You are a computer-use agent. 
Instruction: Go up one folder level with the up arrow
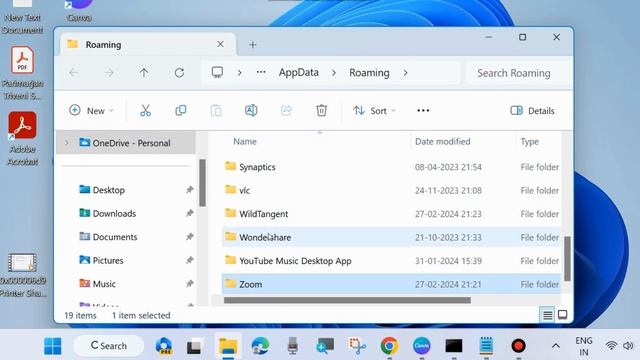click(x=144, y=73)
